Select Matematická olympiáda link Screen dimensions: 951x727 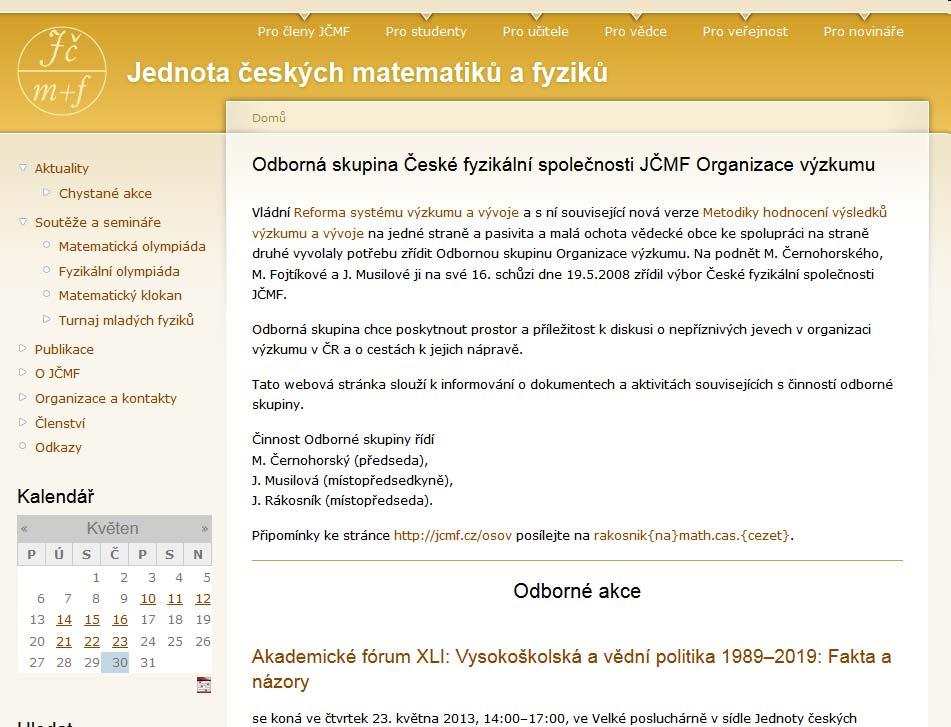pos(132,247)
